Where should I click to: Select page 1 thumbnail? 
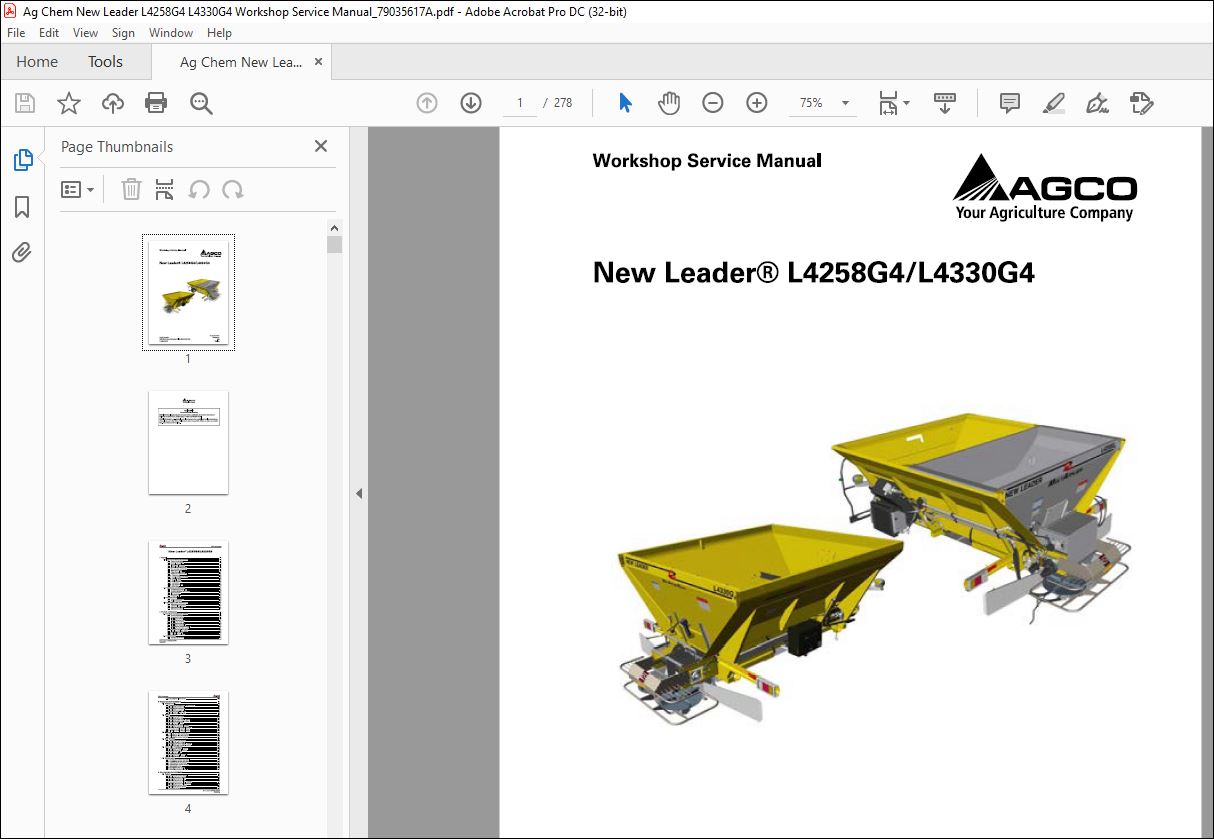188,292
